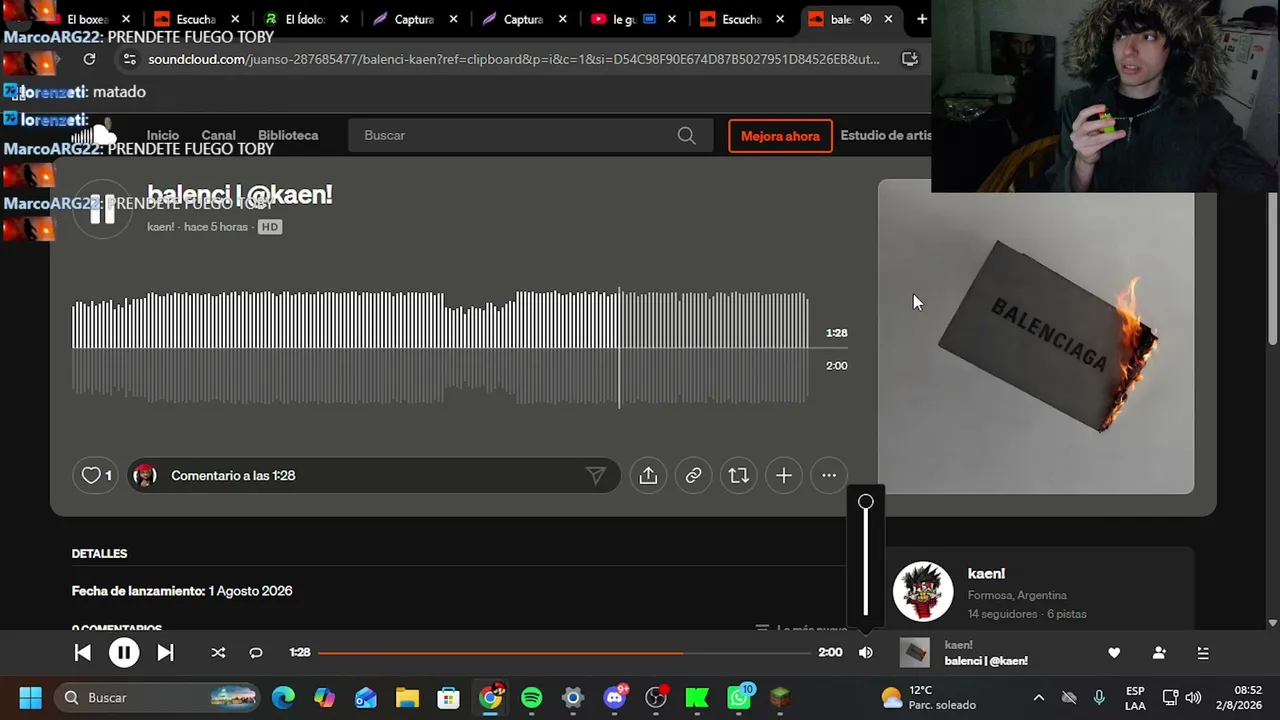Open File Explorer from the taskbar
This screenshot has width=1280, height=720.
pos(407,698)
